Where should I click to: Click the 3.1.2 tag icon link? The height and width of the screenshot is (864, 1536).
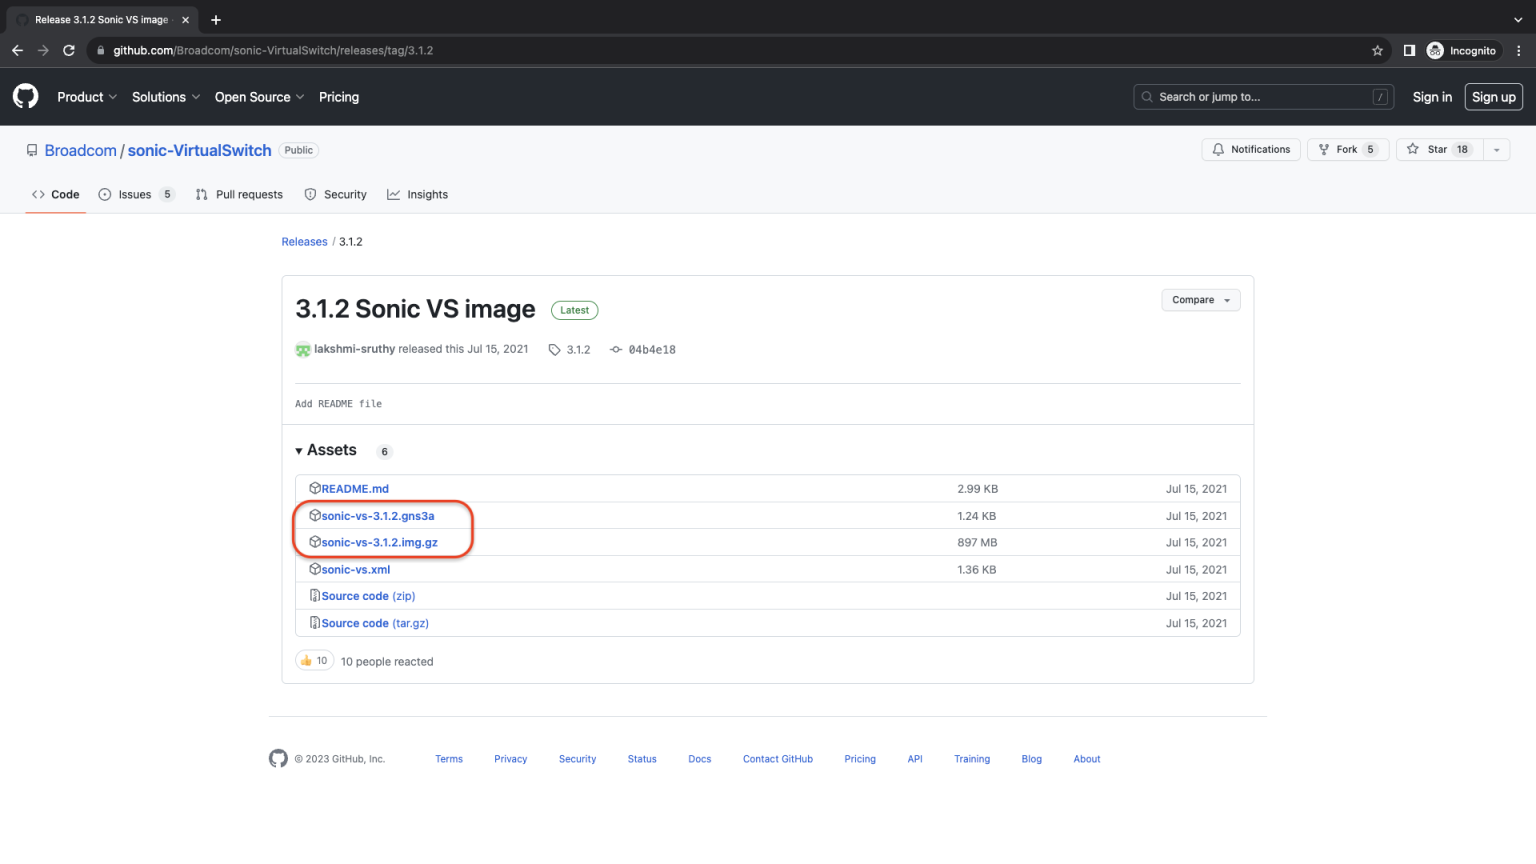[x=570, y=350]
